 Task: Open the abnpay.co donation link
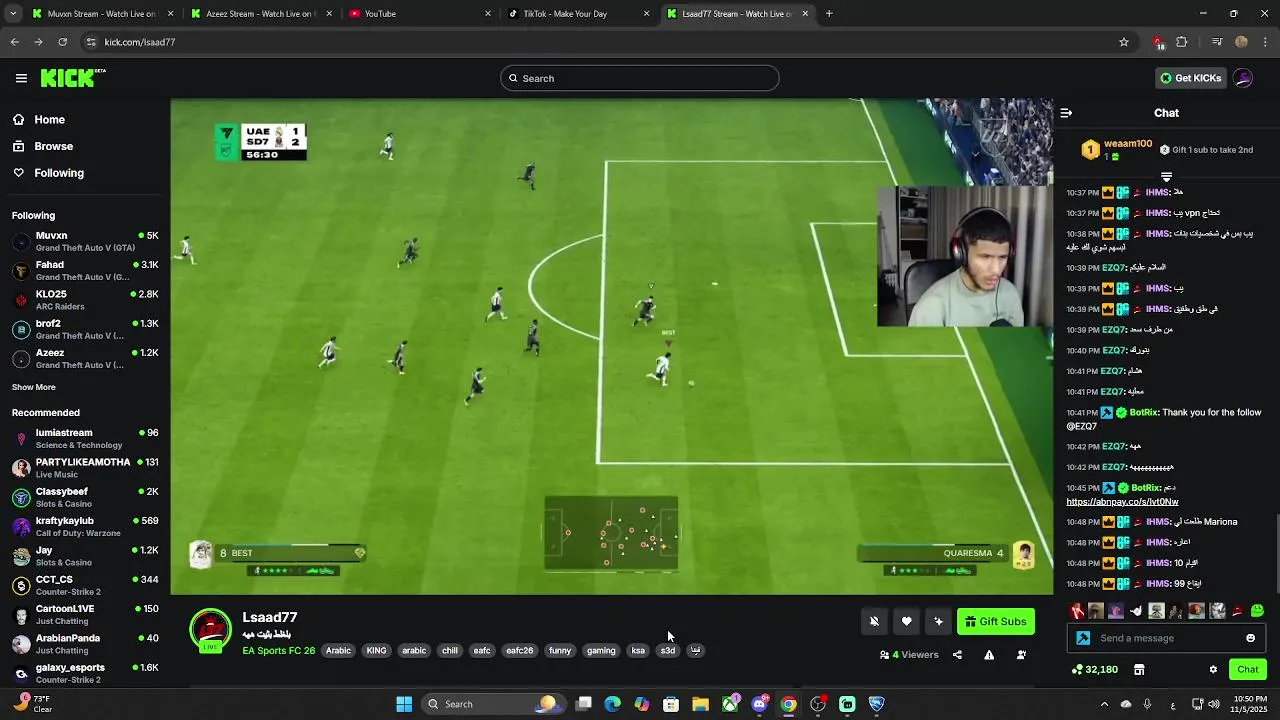[1122, 502]
